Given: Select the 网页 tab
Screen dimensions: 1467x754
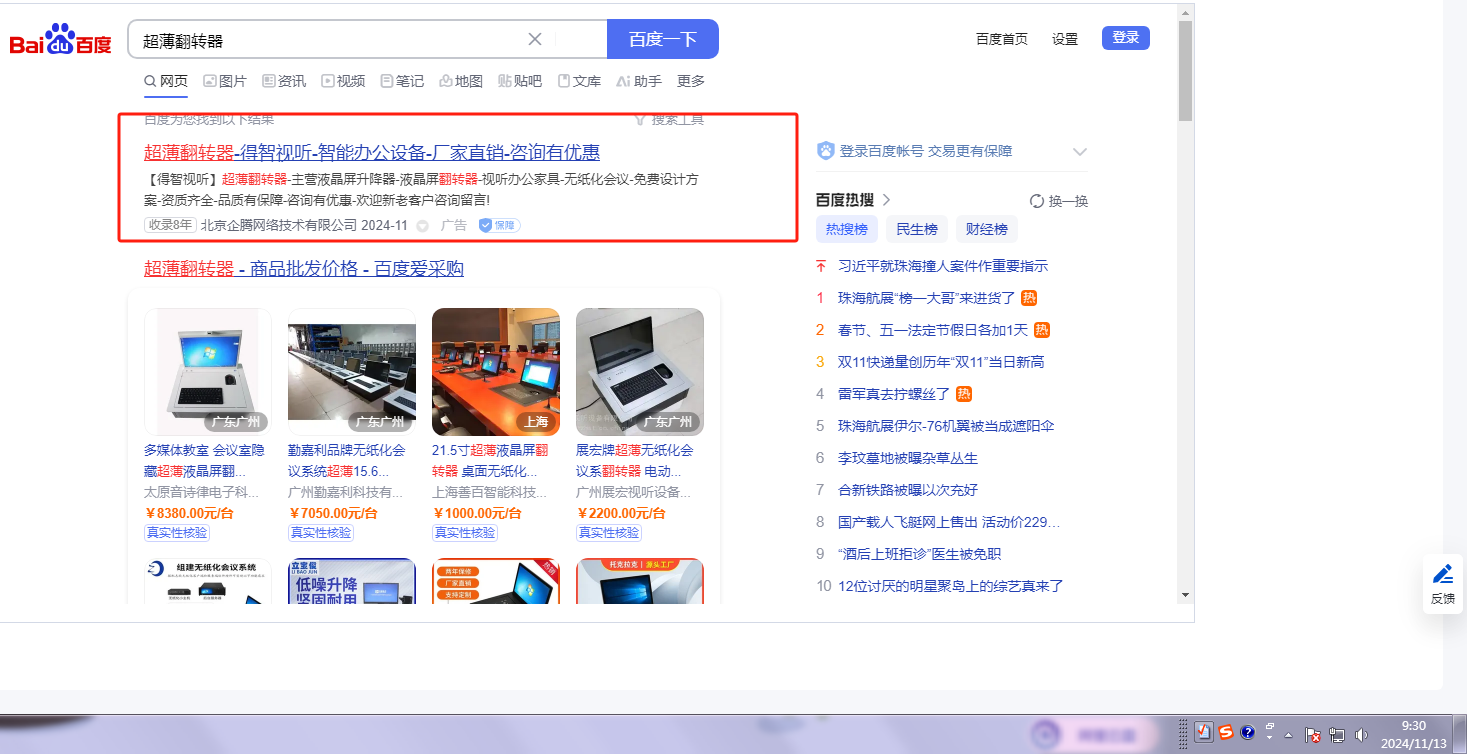Looking at the screenshot, I should pyautogui.click(x=166, y=81).
